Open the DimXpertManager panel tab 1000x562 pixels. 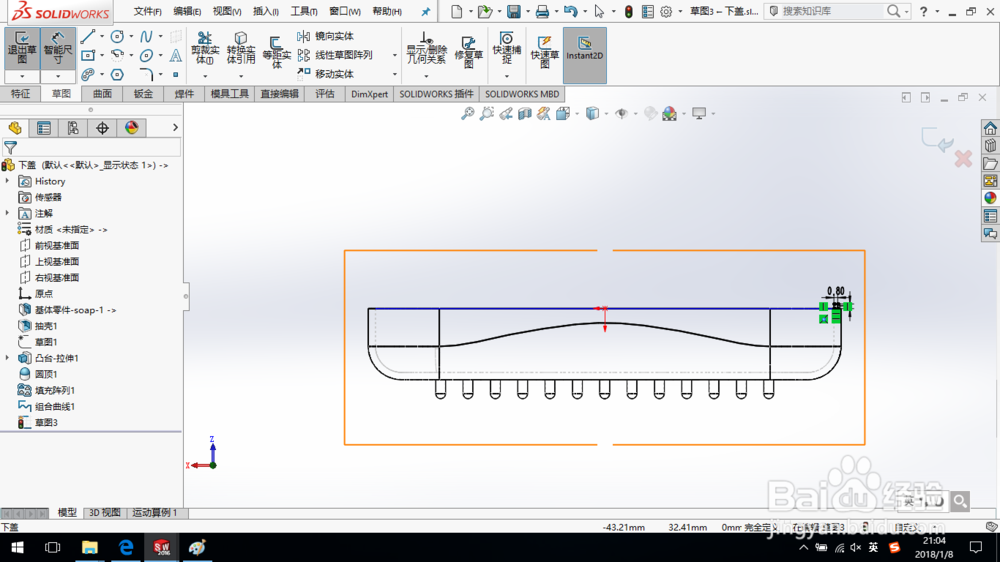click(102, 128)
